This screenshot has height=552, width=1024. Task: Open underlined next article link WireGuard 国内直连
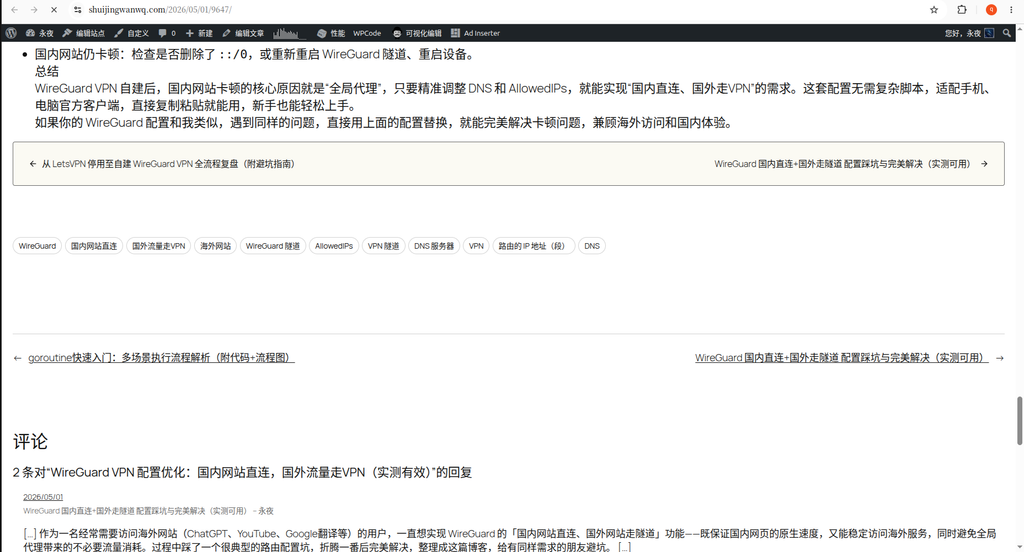pos(841,358)
